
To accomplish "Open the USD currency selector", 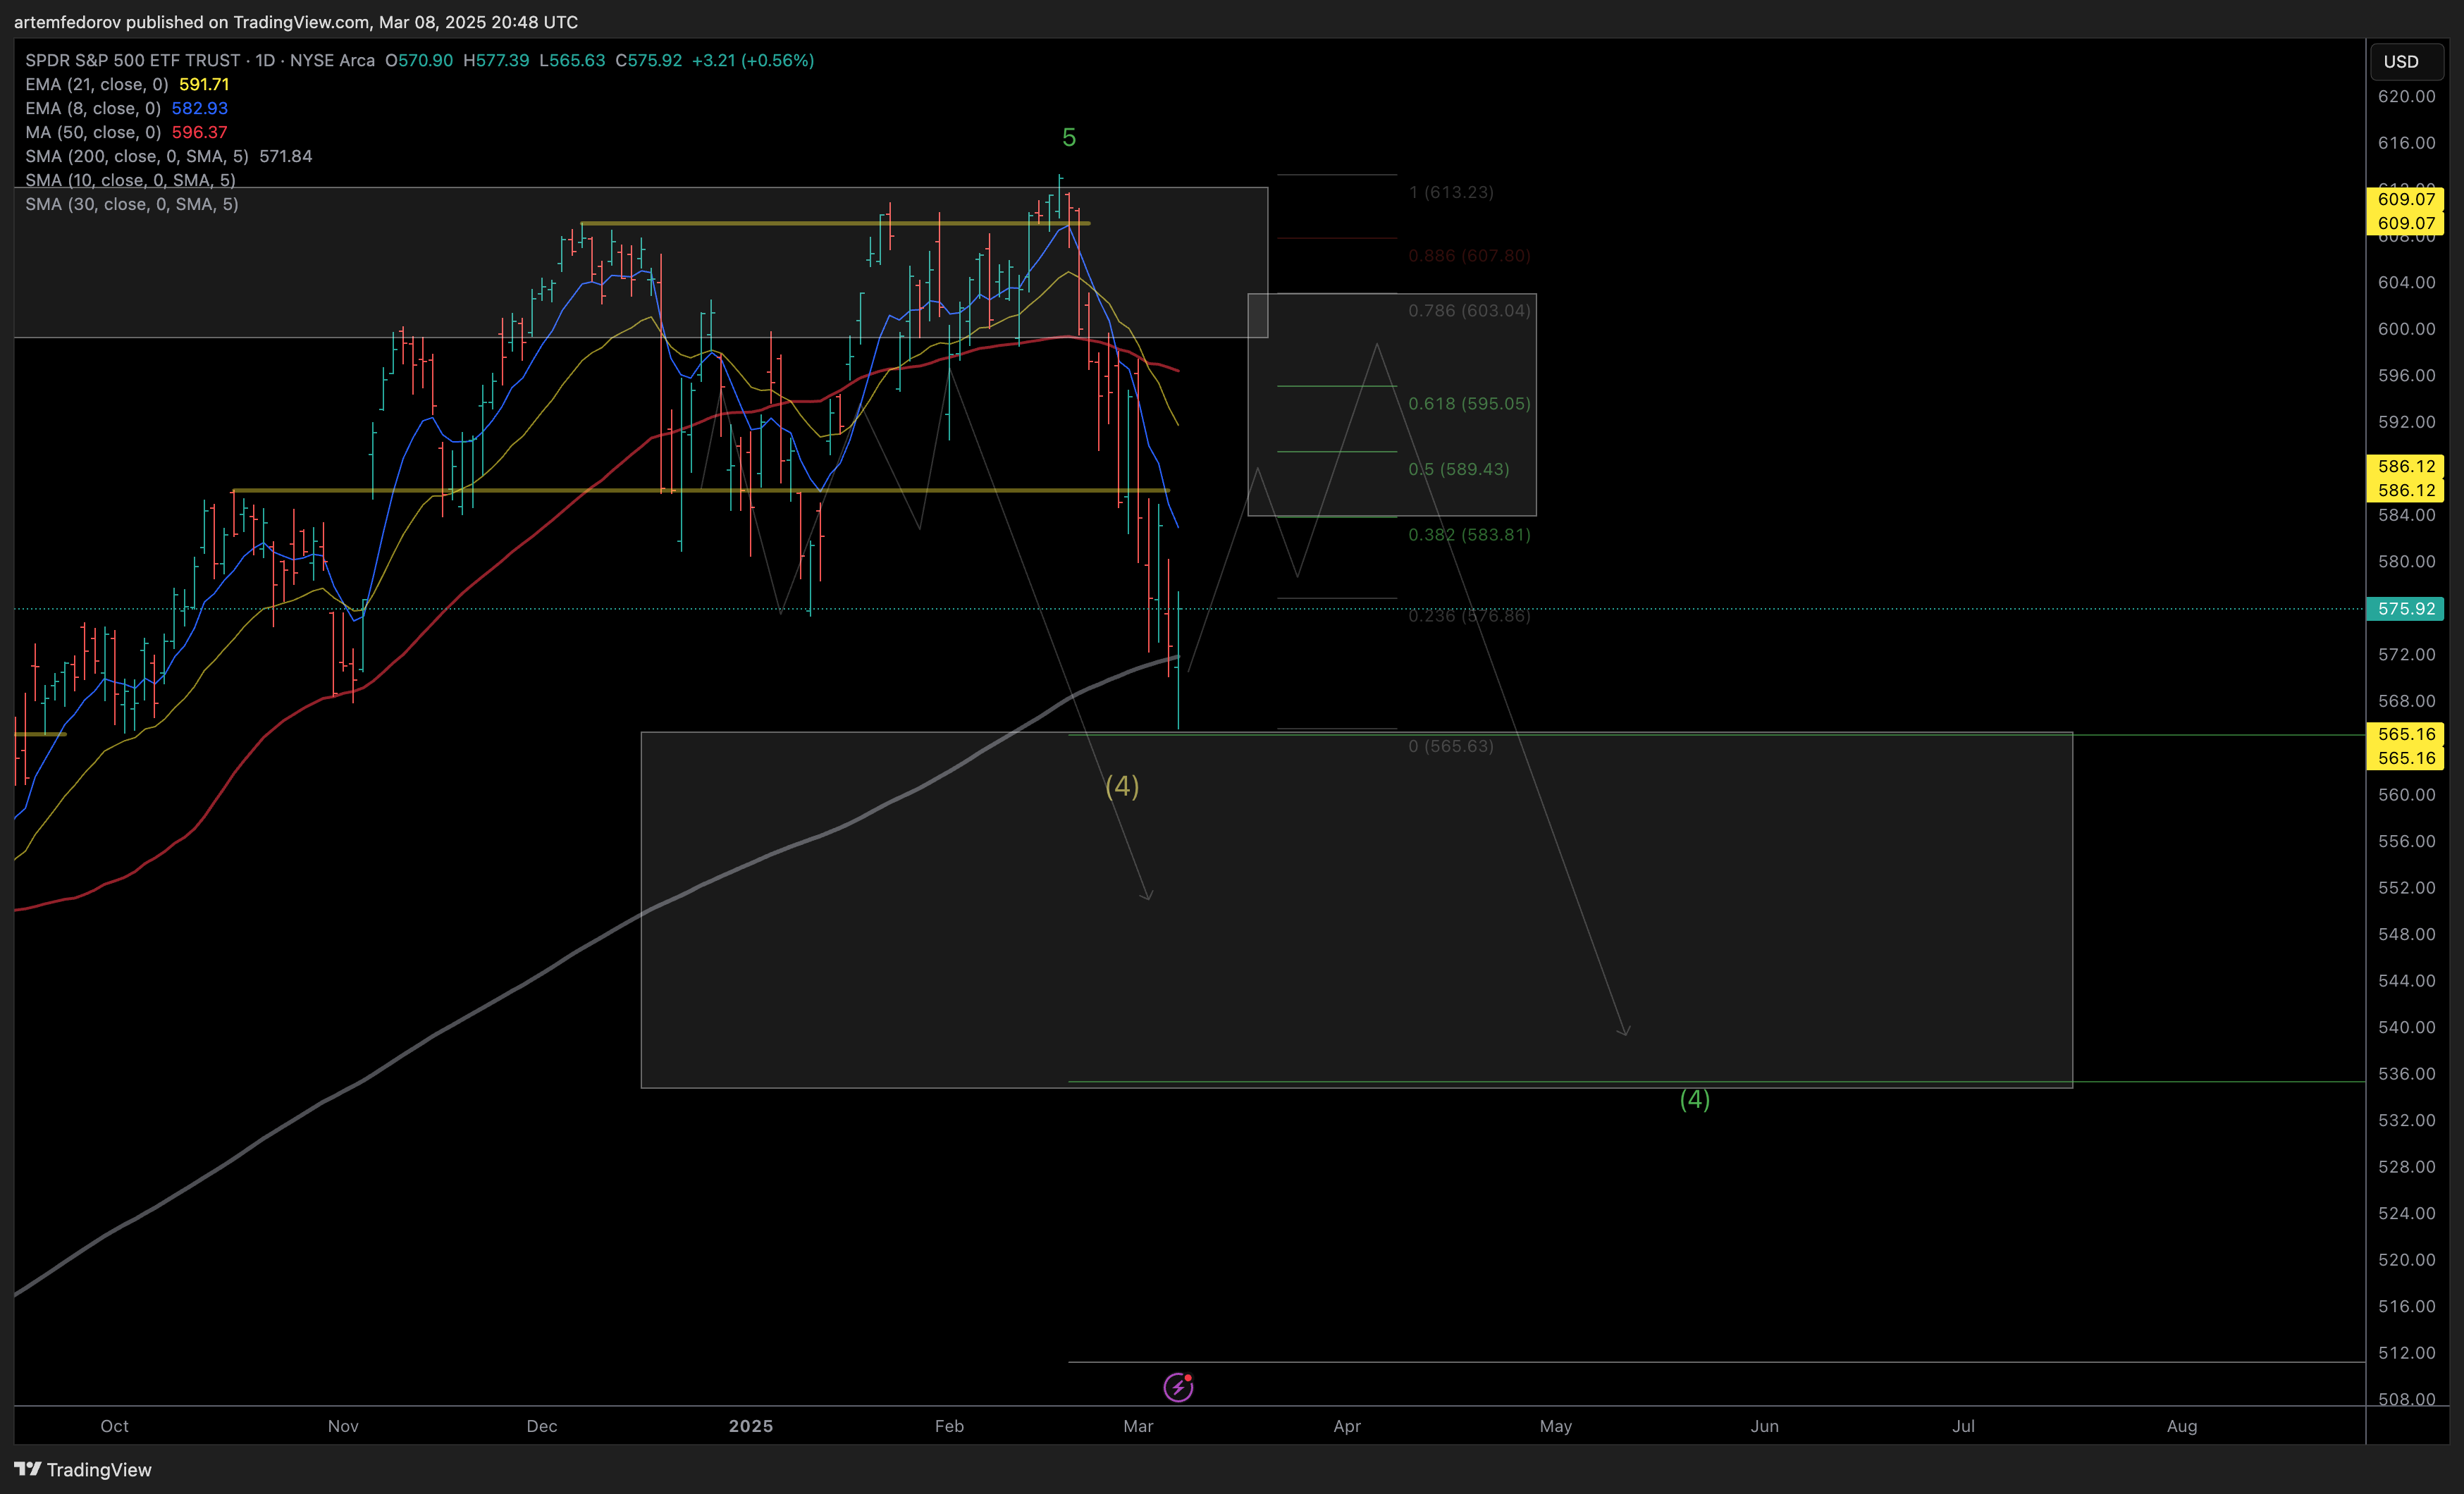I will point(2405,61).
